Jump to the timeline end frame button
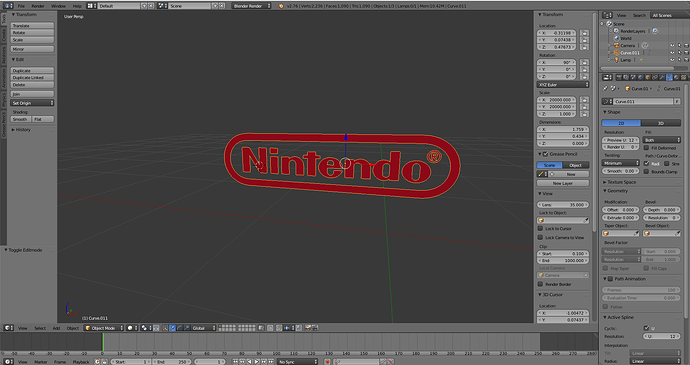The image size is (690, 365). [271, 361]
